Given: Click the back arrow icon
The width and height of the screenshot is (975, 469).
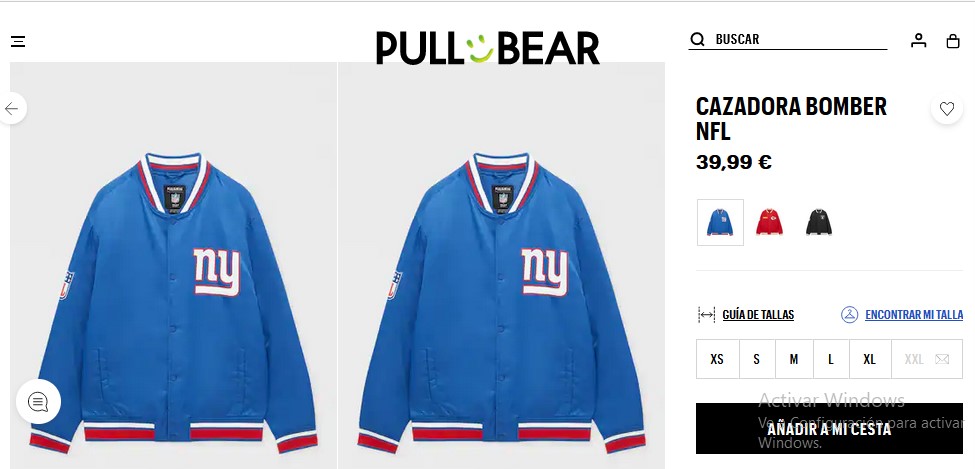Looking at the screenshot, I should coord(12,108).
